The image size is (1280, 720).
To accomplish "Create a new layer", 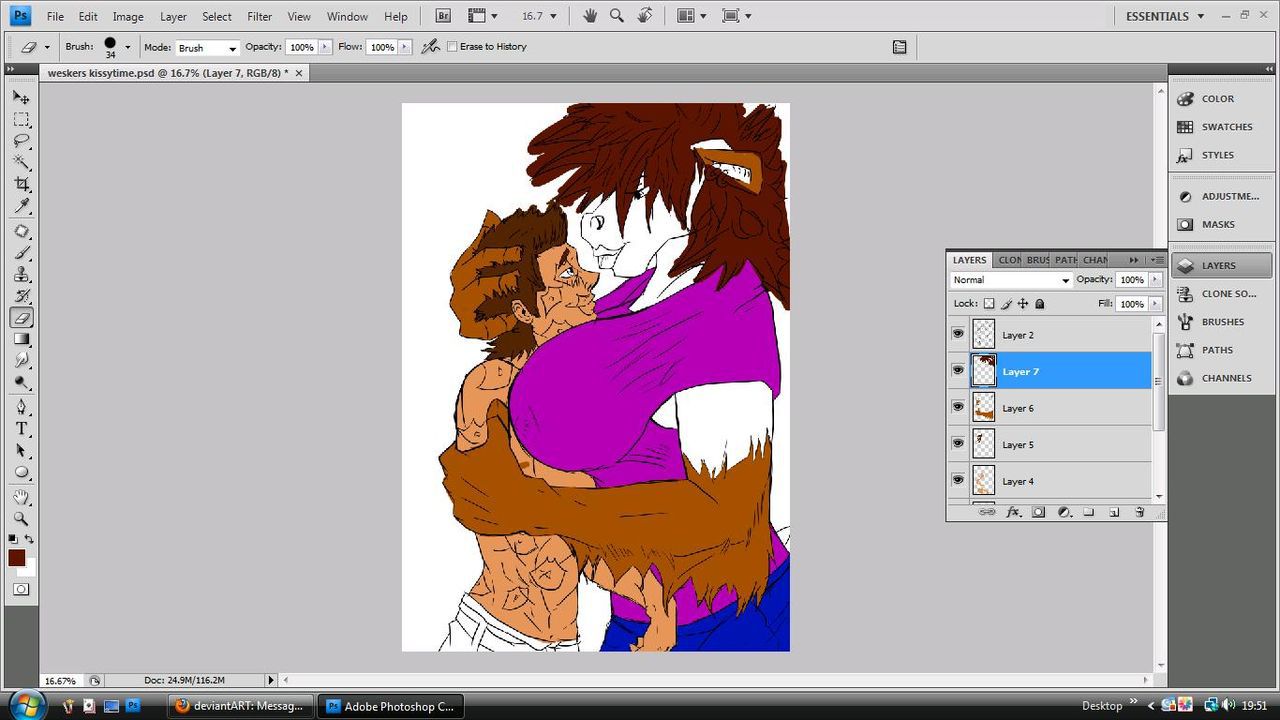I will tap(1114, 512).
